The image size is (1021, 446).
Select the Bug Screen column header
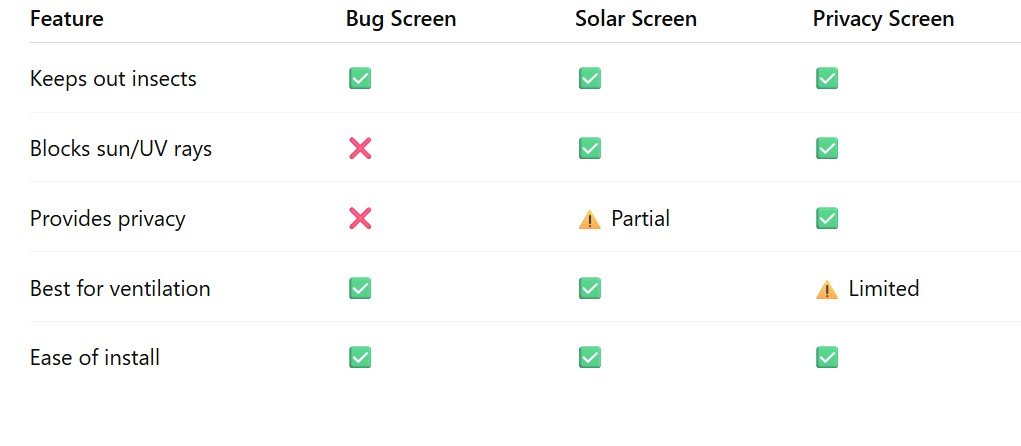coord(400,18)
